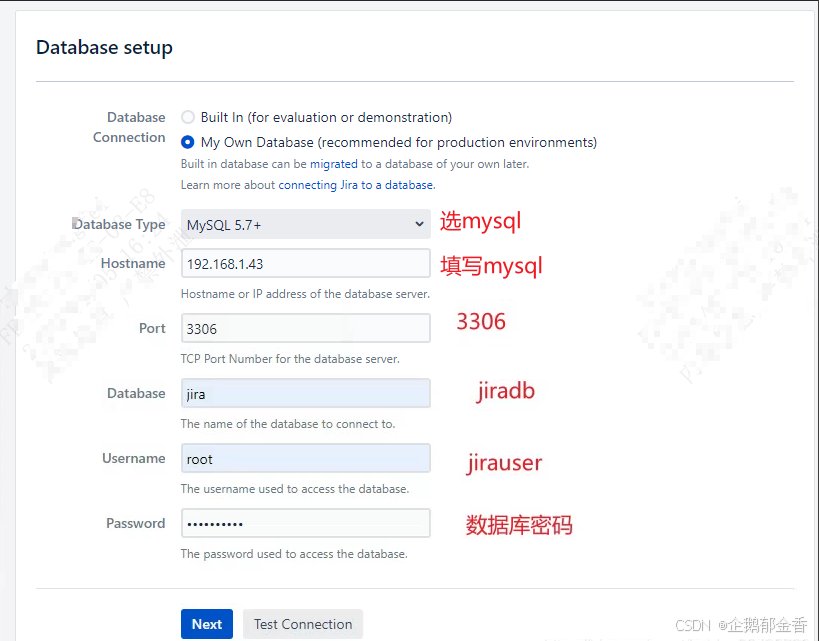
Task: Click the Next button
Action: tap(207, 624)
